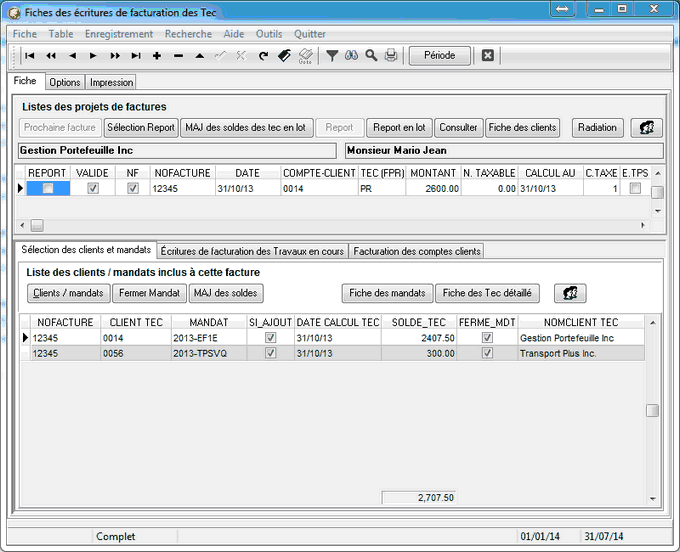Click the invoice grid horizontal scrollbar thumb

[x=37, y=225]
